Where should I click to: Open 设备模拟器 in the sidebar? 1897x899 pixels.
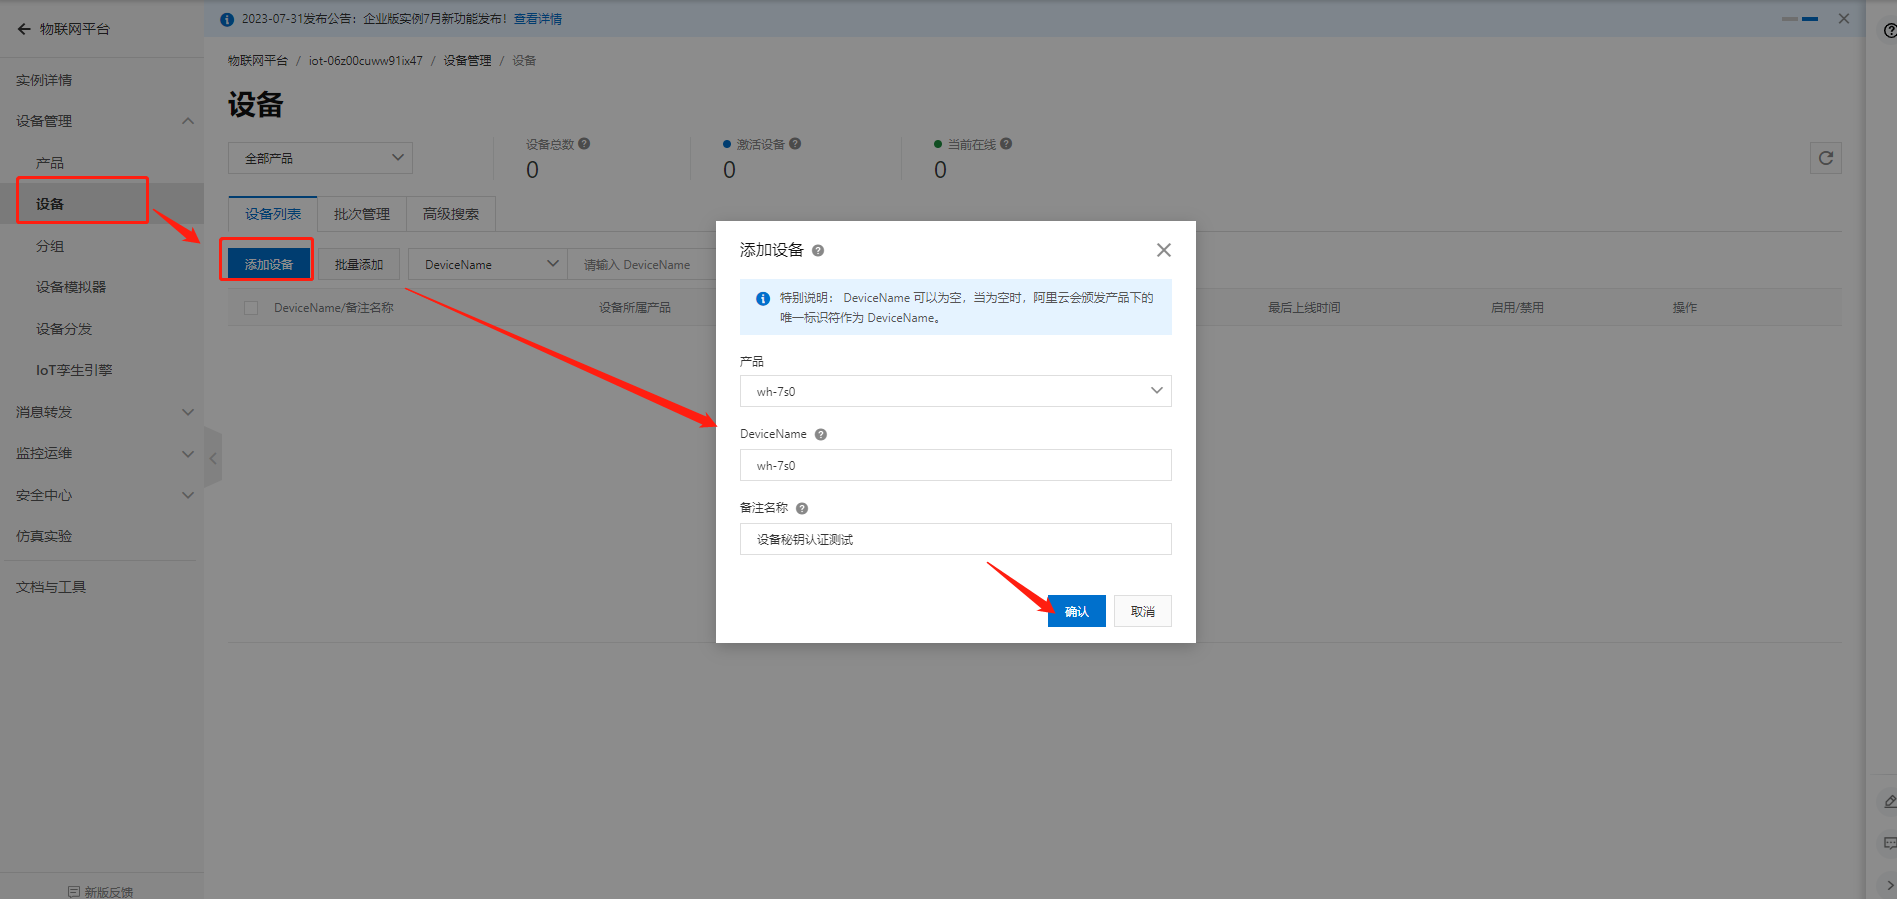[71, 287]
